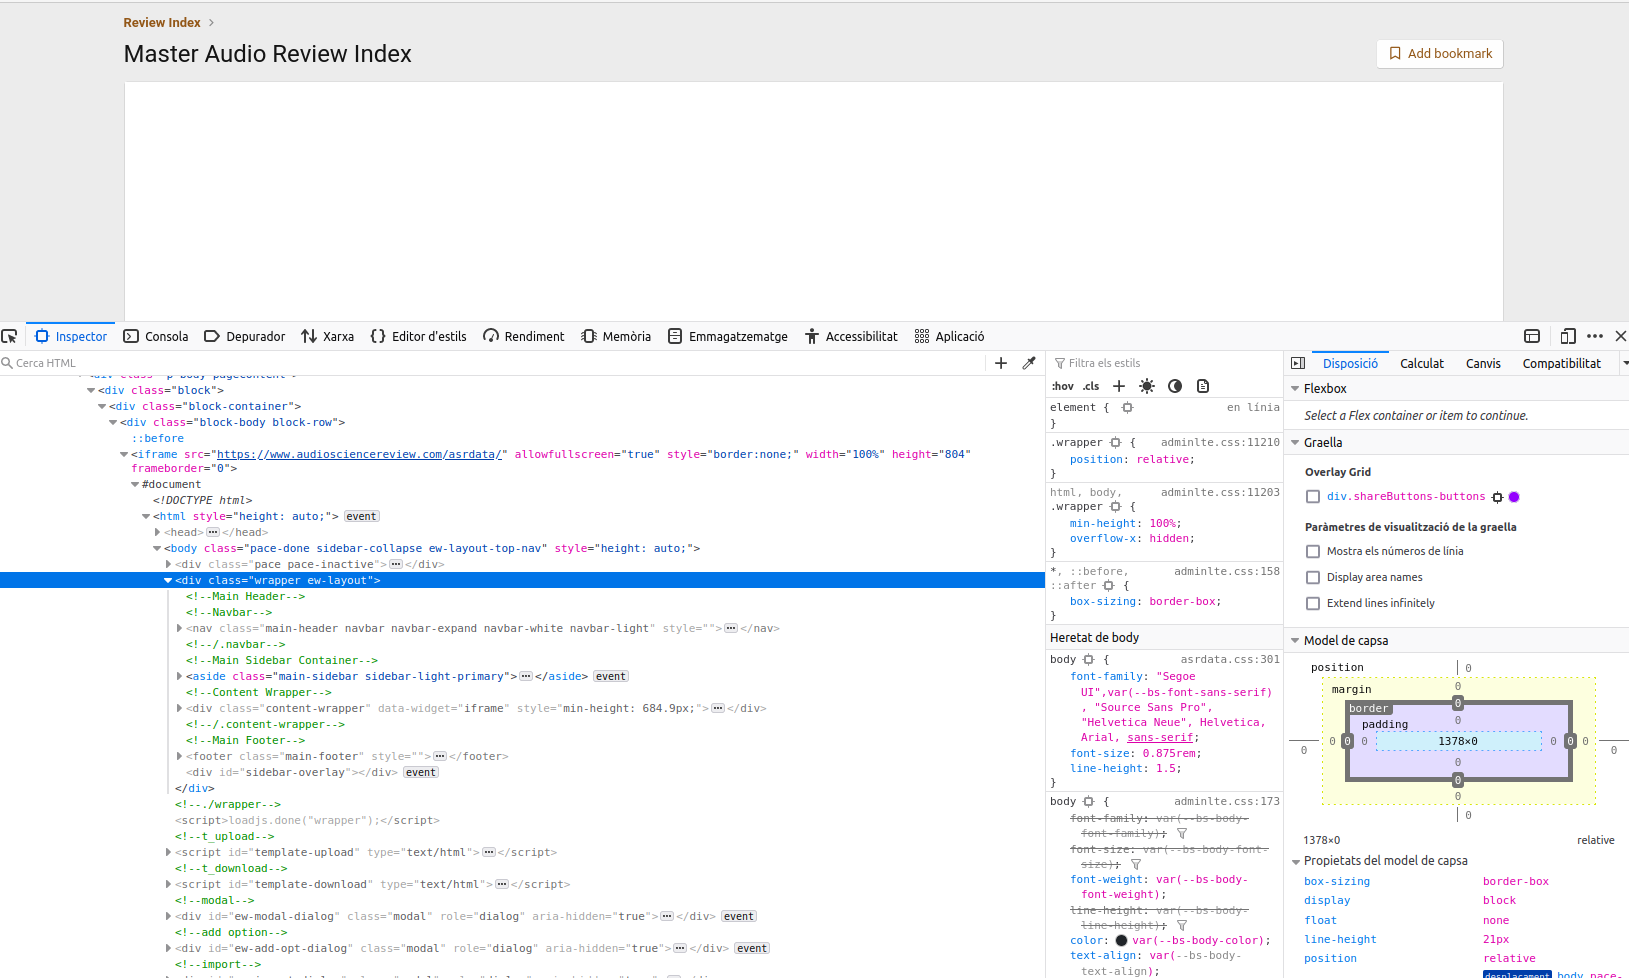Open DevTools more options menu

[x=1595, y=336]
